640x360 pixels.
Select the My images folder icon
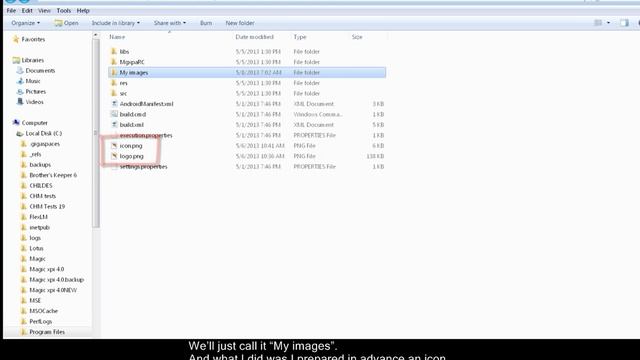click(x=114, y=72)
